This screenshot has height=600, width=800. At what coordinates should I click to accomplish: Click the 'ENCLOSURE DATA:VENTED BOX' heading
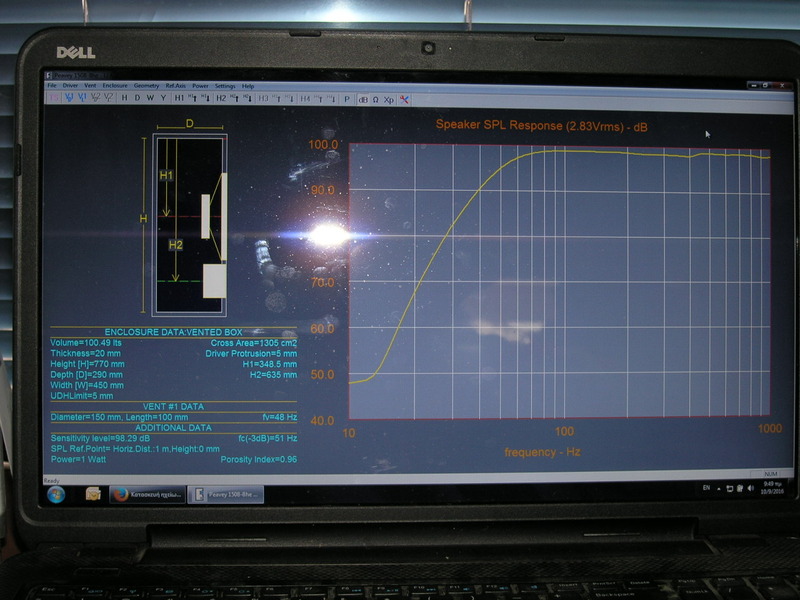tap(173, 332)
